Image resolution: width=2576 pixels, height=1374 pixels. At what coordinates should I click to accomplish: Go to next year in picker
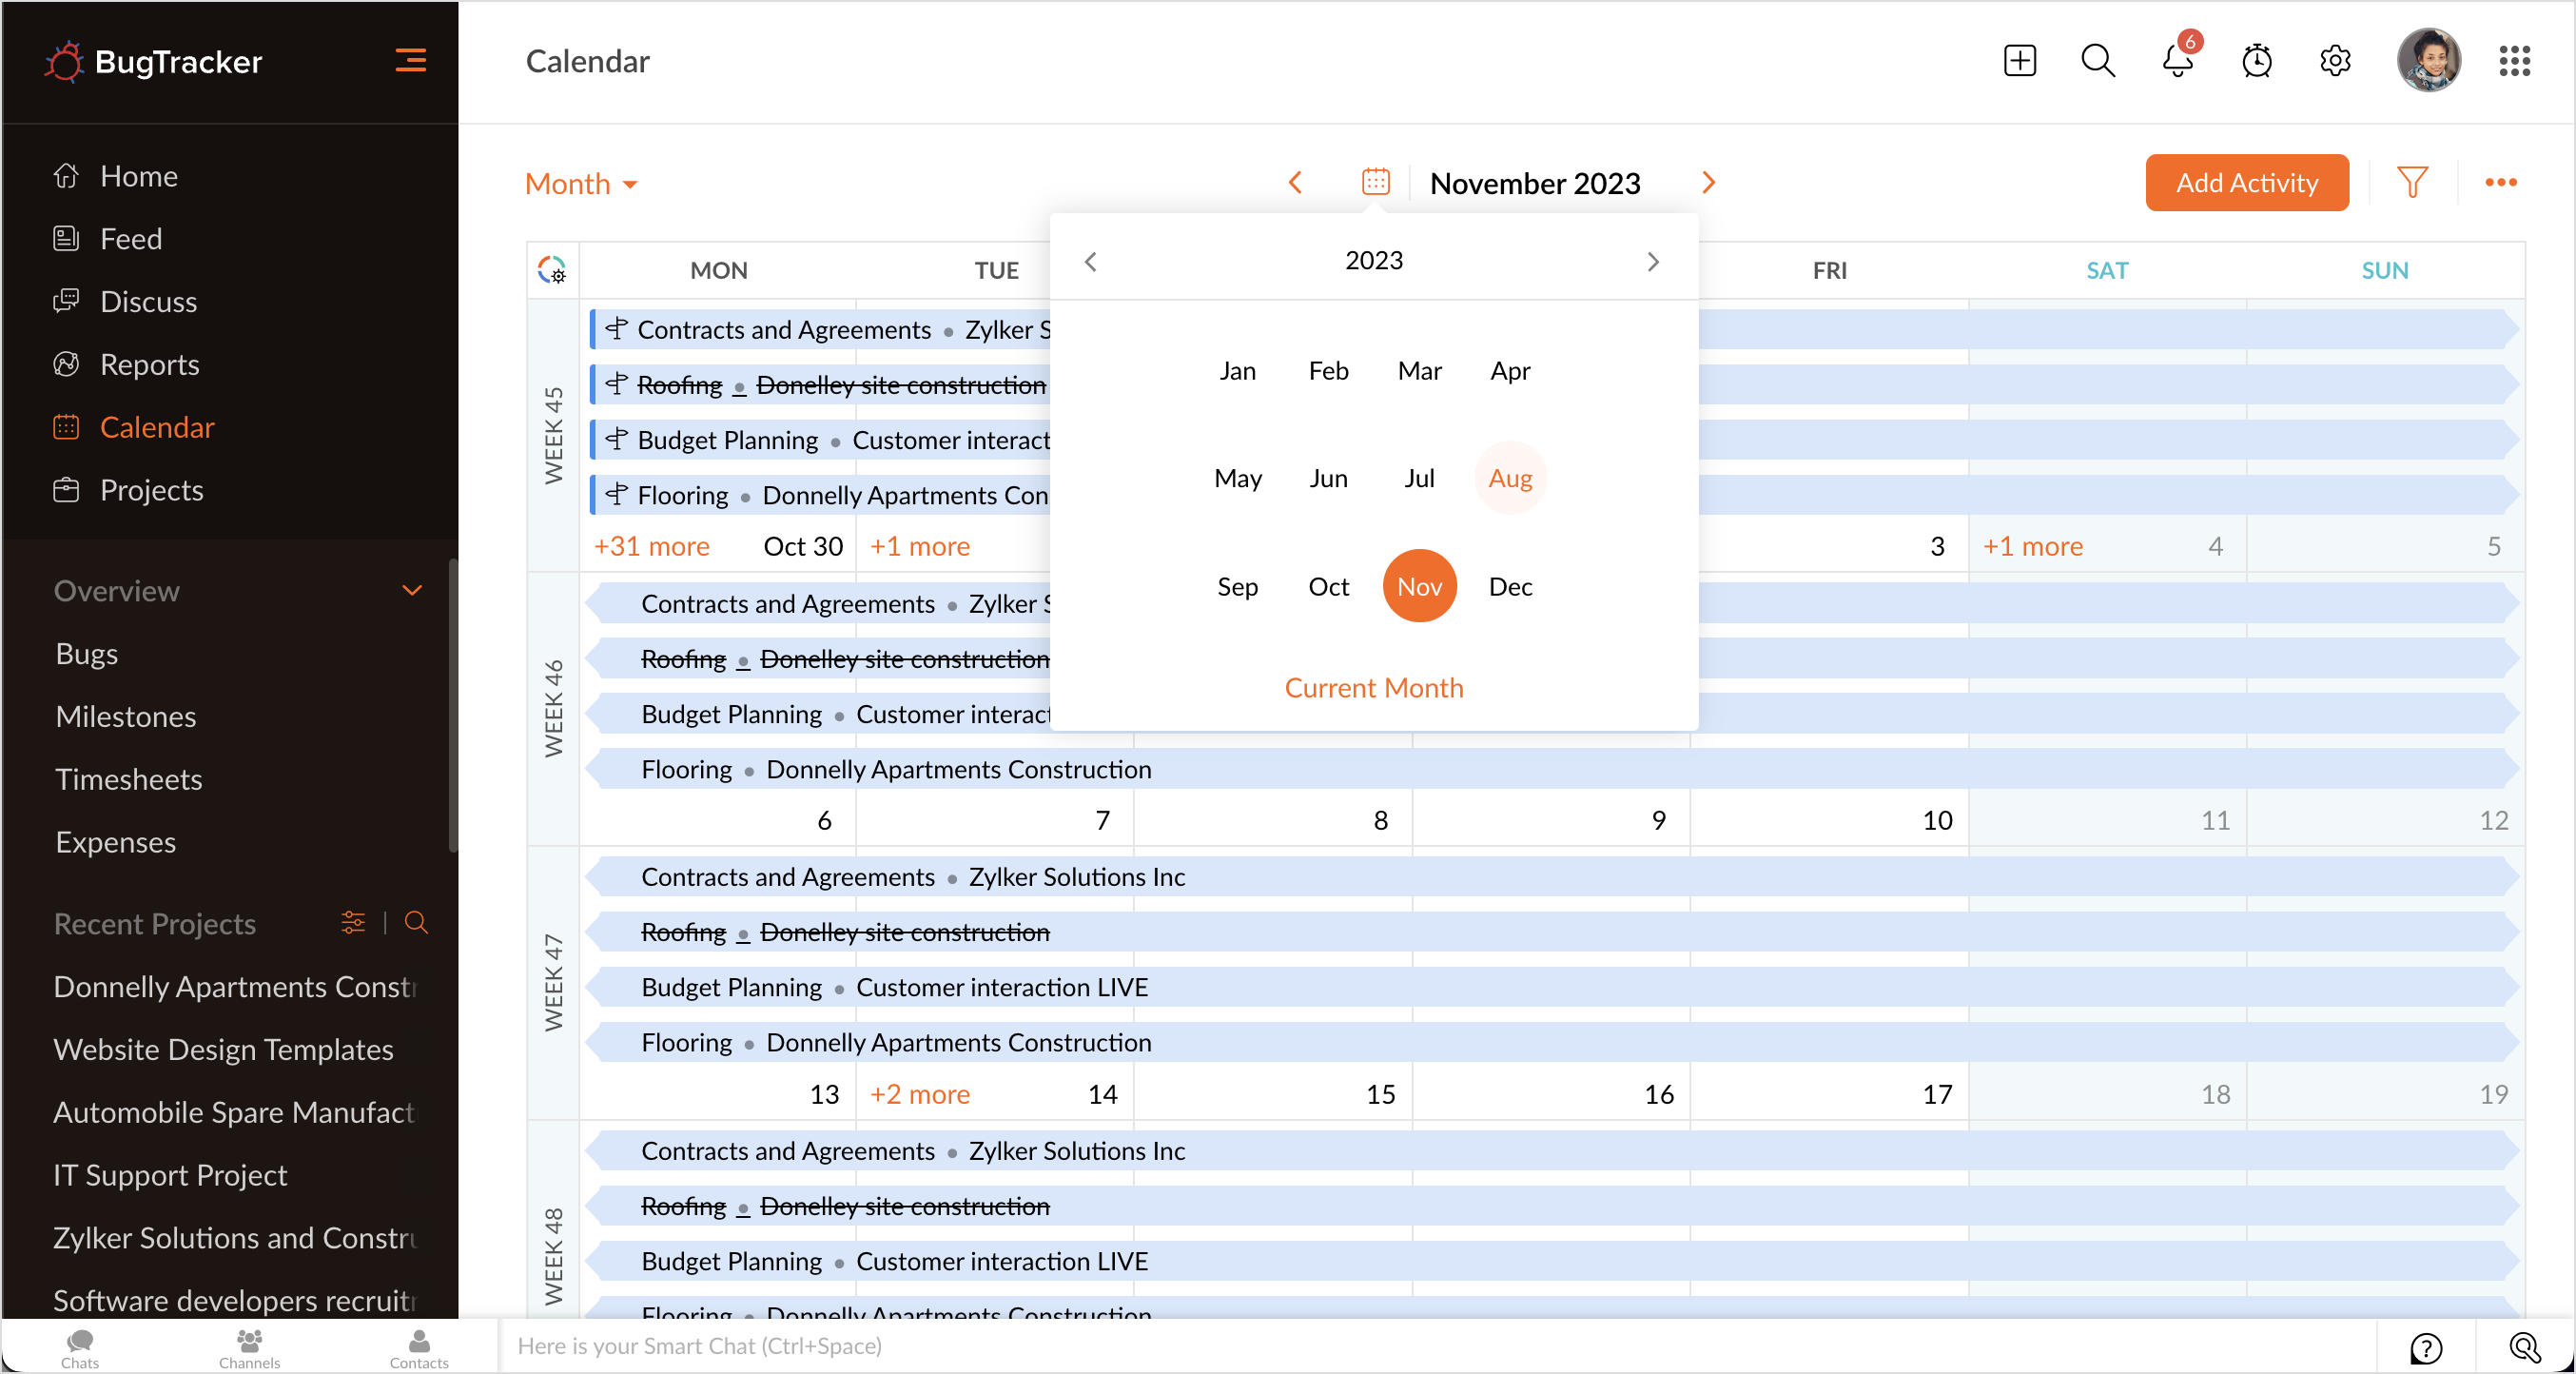(x=1652, y=261)
